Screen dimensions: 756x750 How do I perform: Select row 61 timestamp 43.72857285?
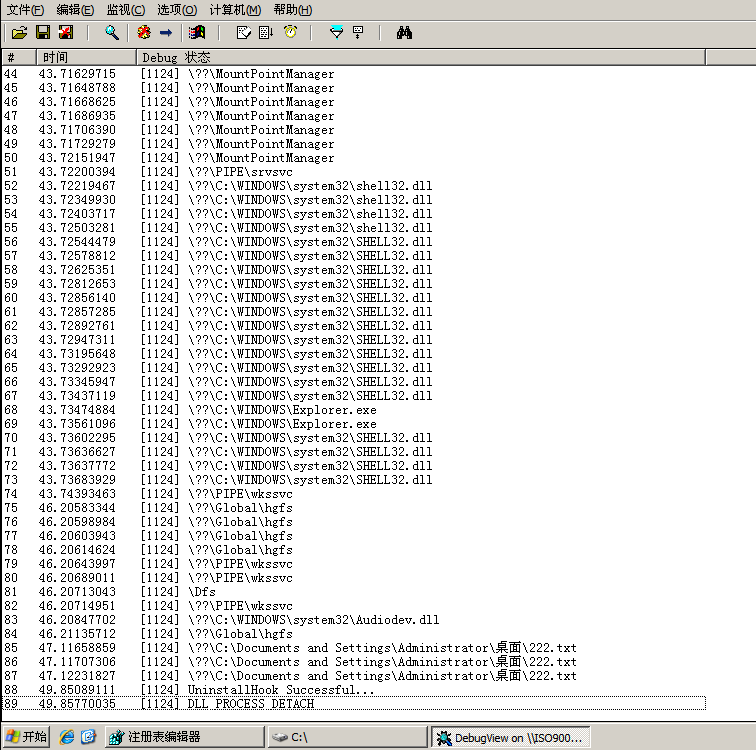[77, 311]
